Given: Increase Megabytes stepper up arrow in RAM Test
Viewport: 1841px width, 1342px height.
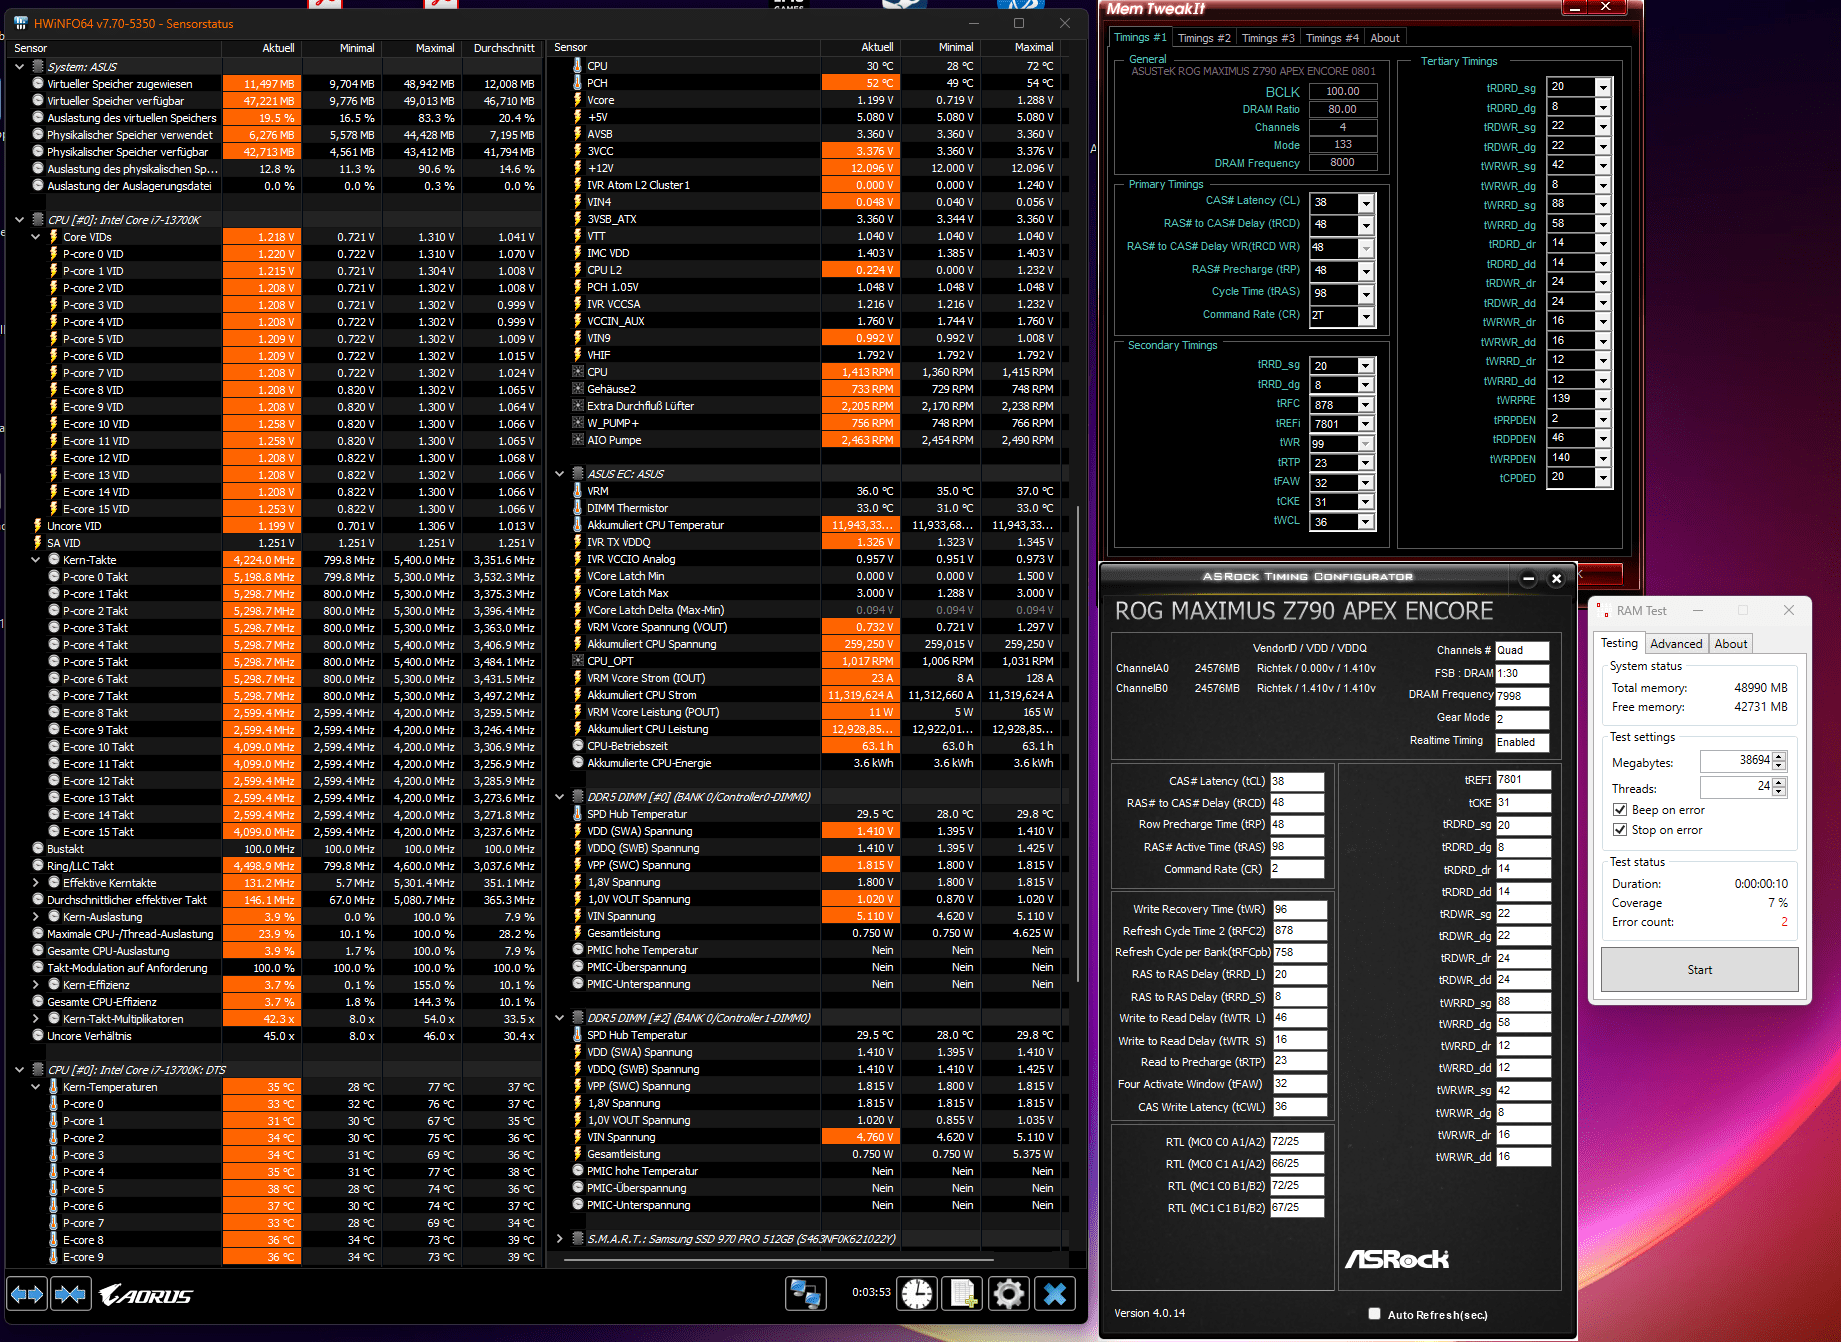Looking at the screenshot, I should tap(1780, 756).
